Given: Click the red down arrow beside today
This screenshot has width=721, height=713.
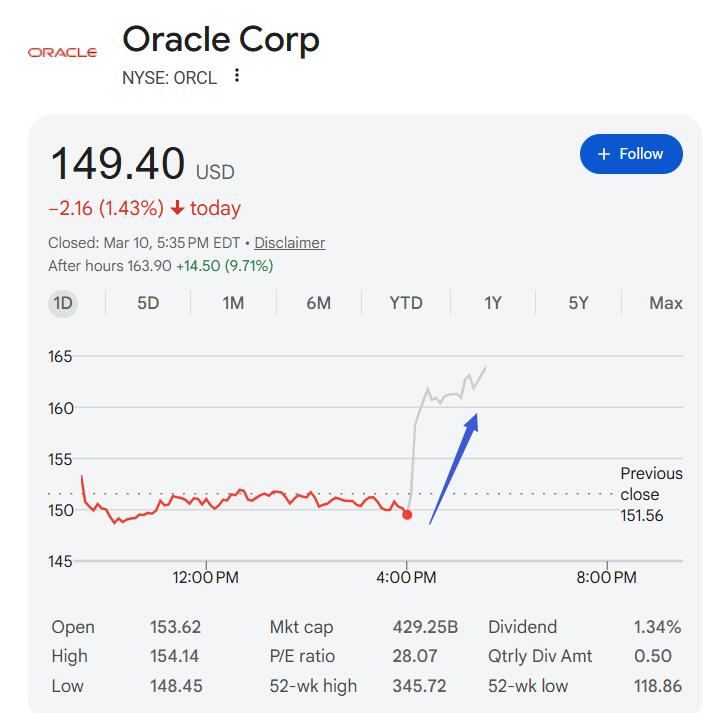Looking at the screenshot, I should click(x=177, y=208).
